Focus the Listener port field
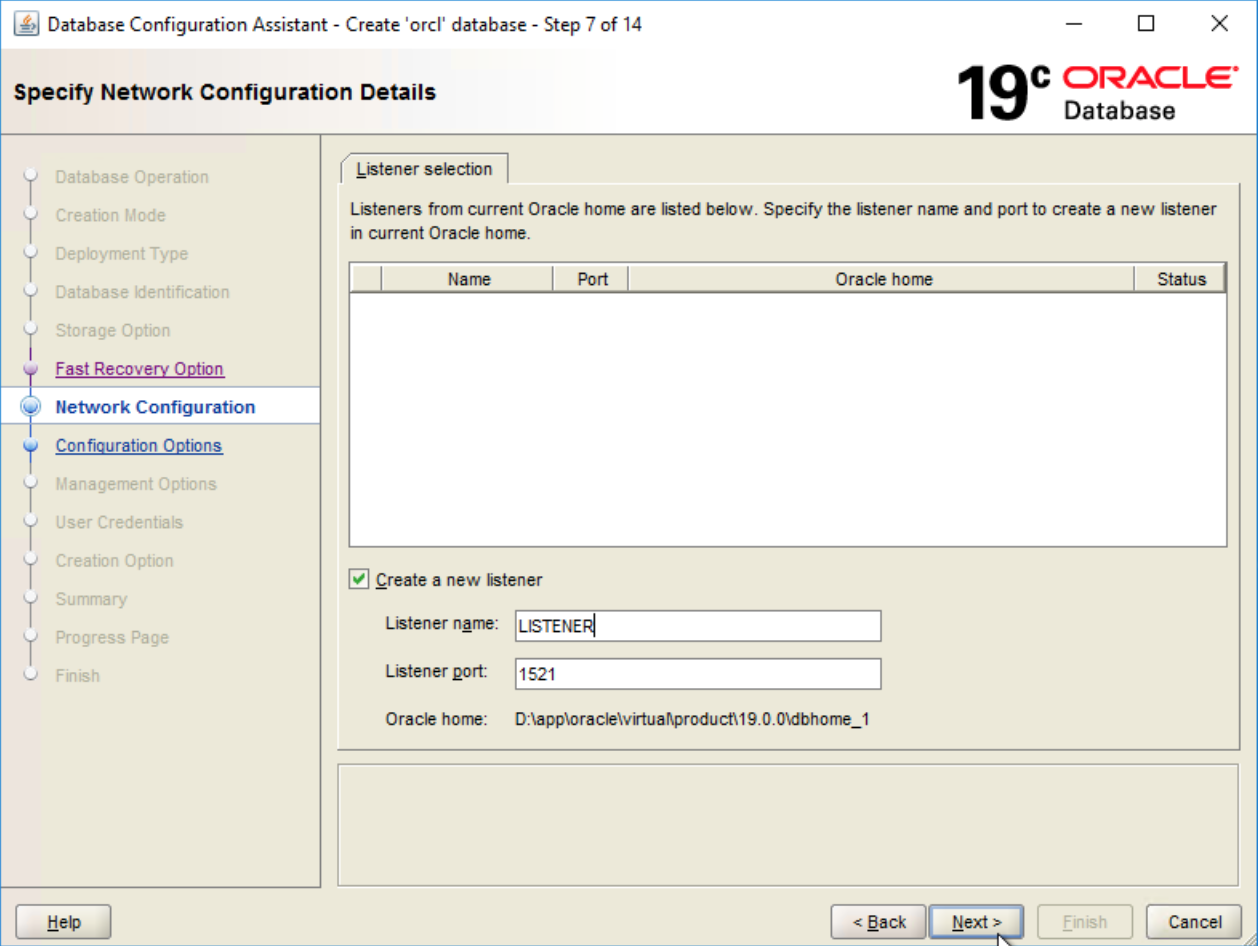1258x946 pixels. click(698, 674)
